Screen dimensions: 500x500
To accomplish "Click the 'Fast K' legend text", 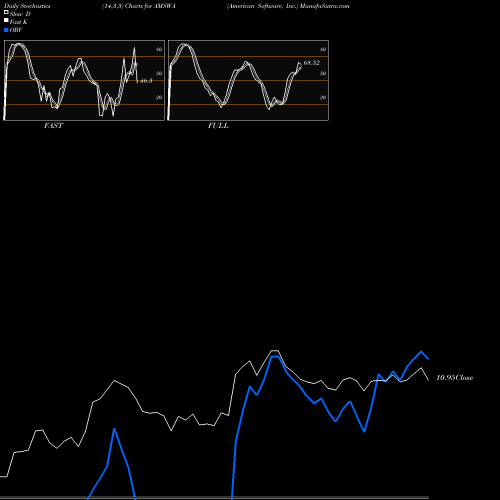I will tap(19, 22).
